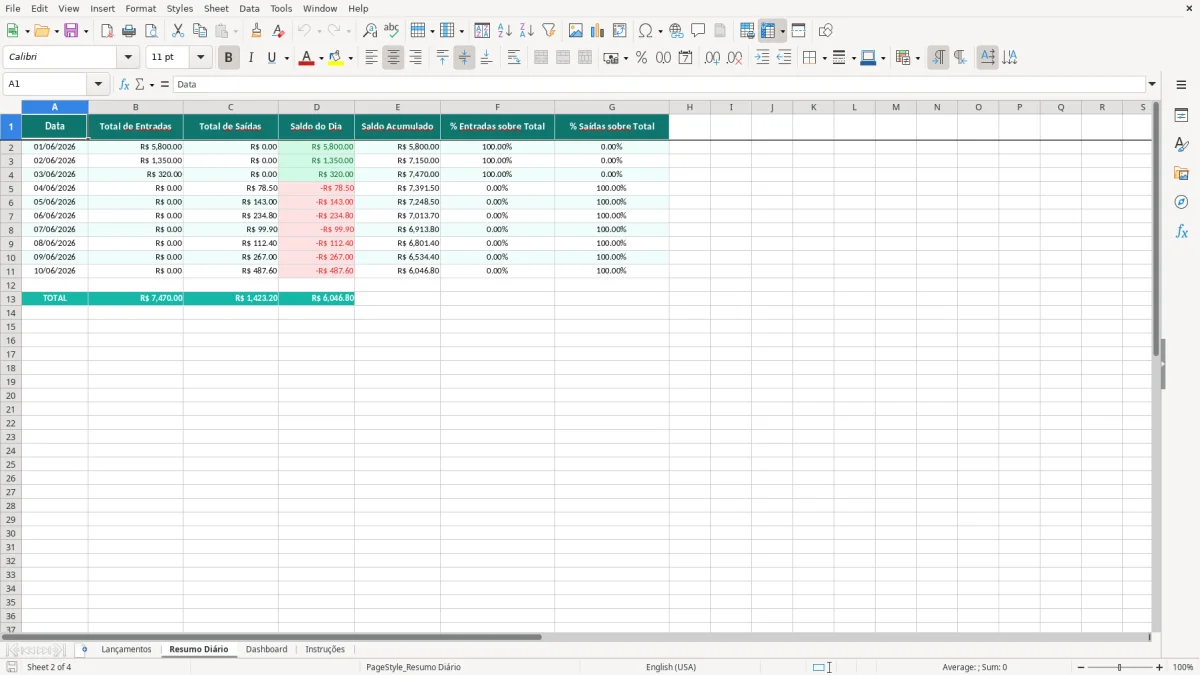This screenshot has width=1200, height=675.
Task: Expand the Font Name dropdown
Action: click(128, 58)
